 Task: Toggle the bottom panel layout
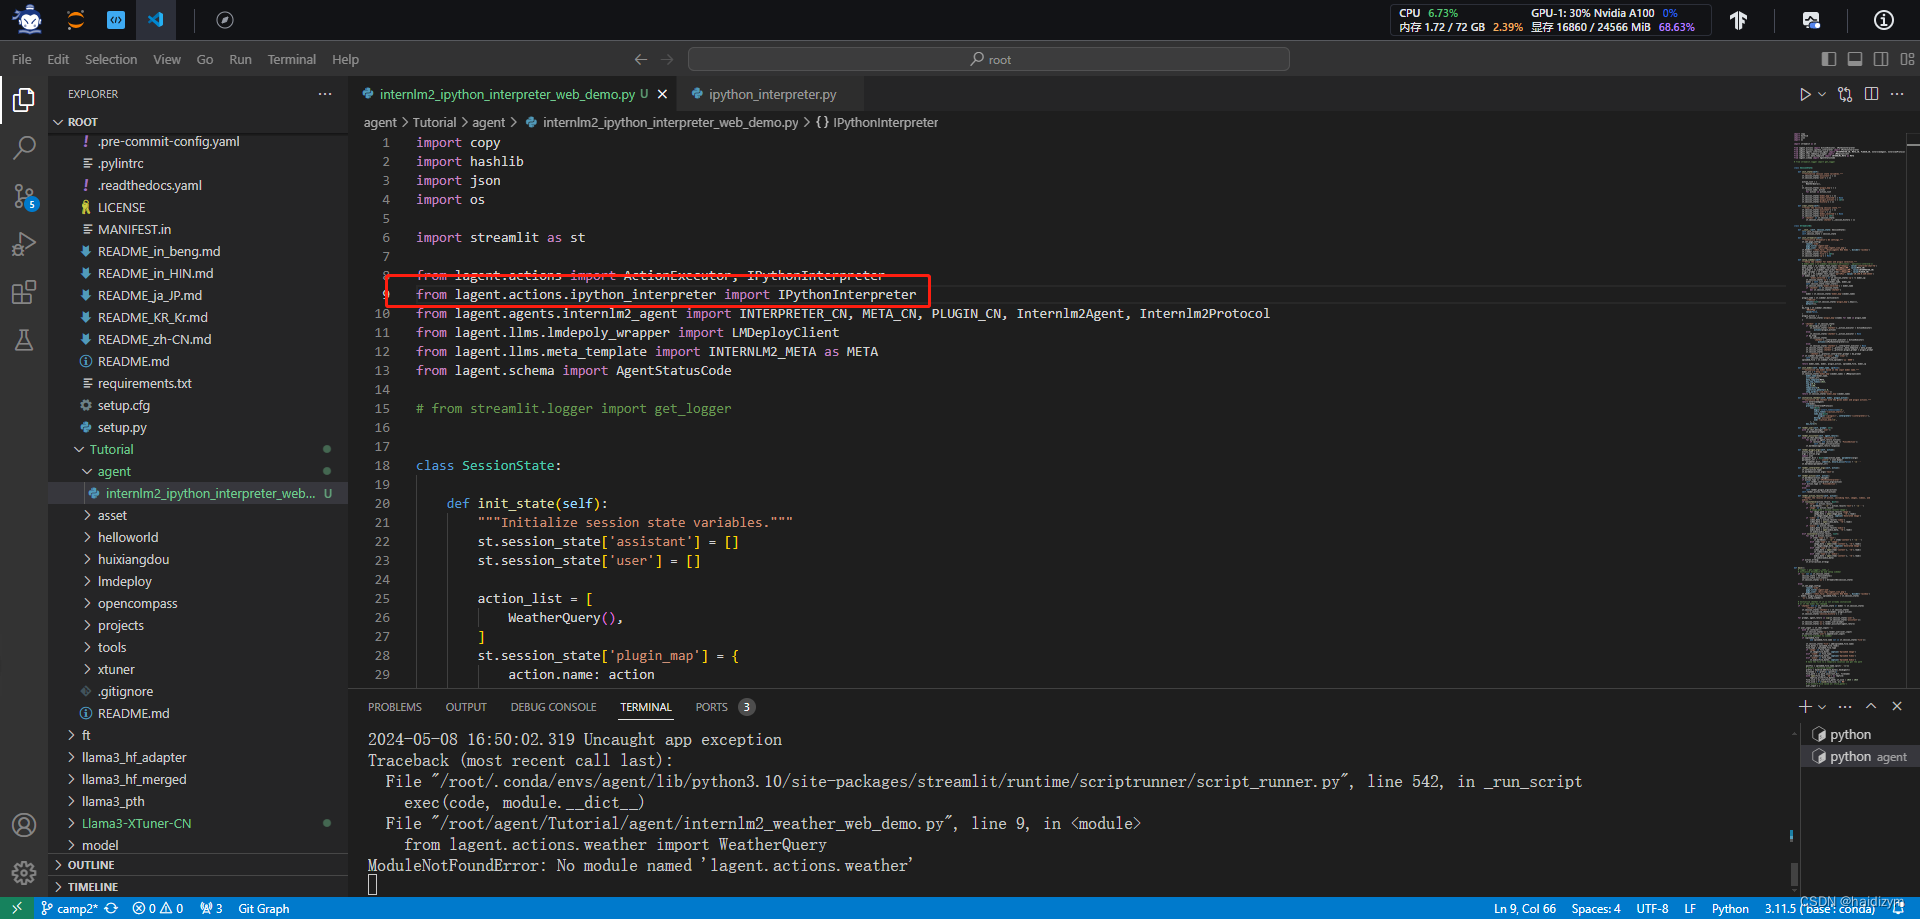pyautogui.click(x=1855, y=59)
